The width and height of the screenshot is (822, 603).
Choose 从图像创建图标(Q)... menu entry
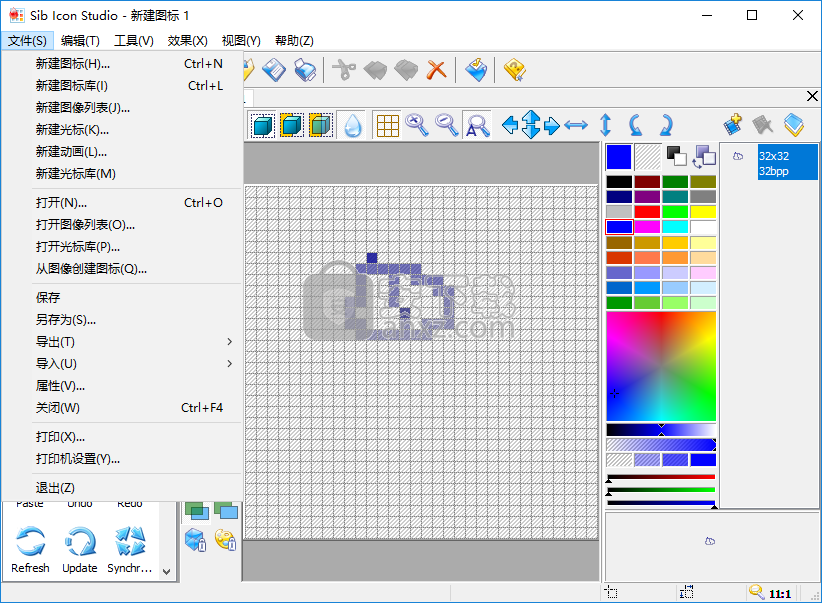pos(136,269)
